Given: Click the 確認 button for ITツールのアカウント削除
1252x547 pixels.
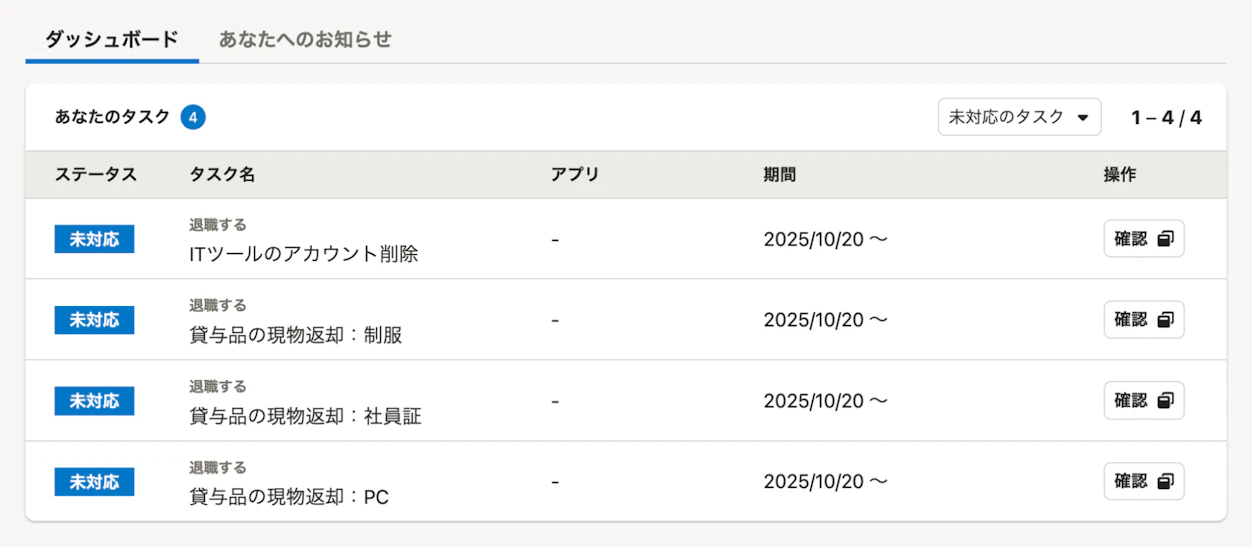Looking at the screenshot, I should coord(1143,239).
